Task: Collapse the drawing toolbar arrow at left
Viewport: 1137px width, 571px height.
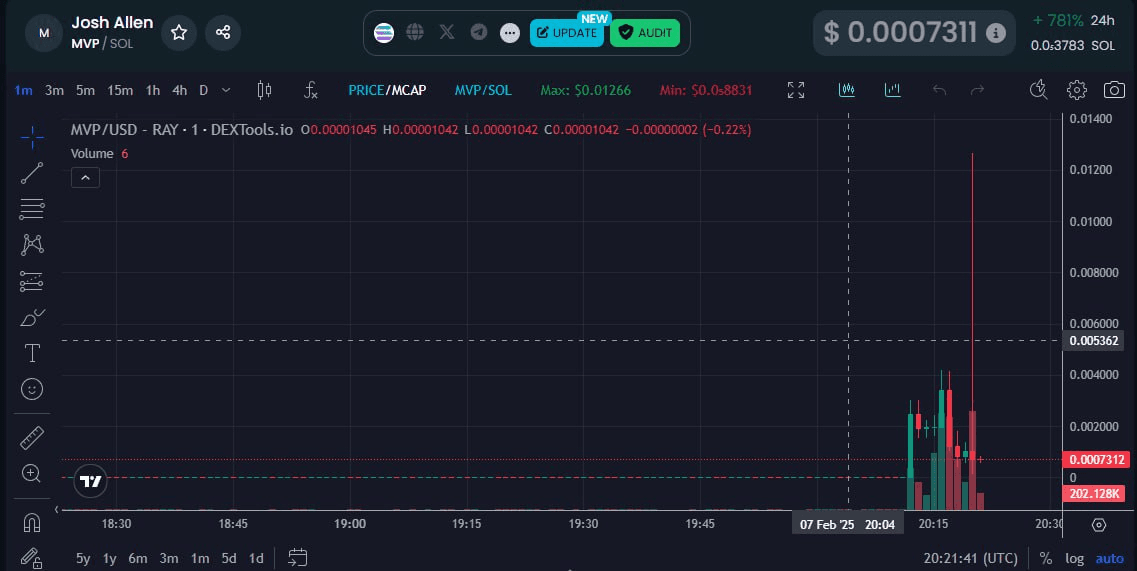Action: tap(57, 510)
